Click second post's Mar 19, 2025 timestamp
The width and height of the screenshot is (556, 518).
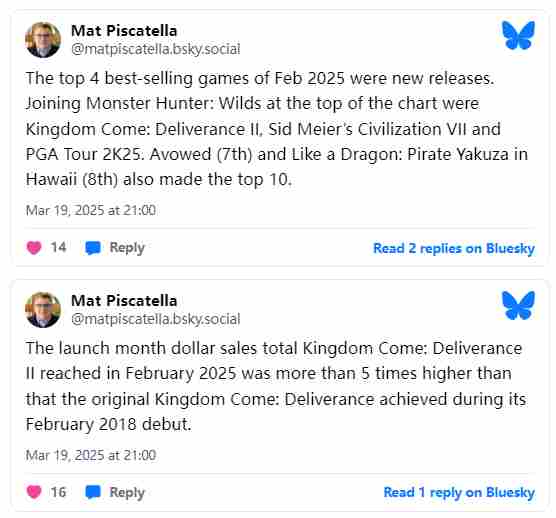[x=91, y=455]
